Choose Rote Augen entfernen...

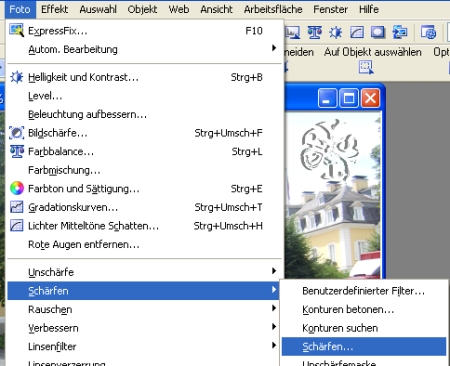tap(144, 244)
